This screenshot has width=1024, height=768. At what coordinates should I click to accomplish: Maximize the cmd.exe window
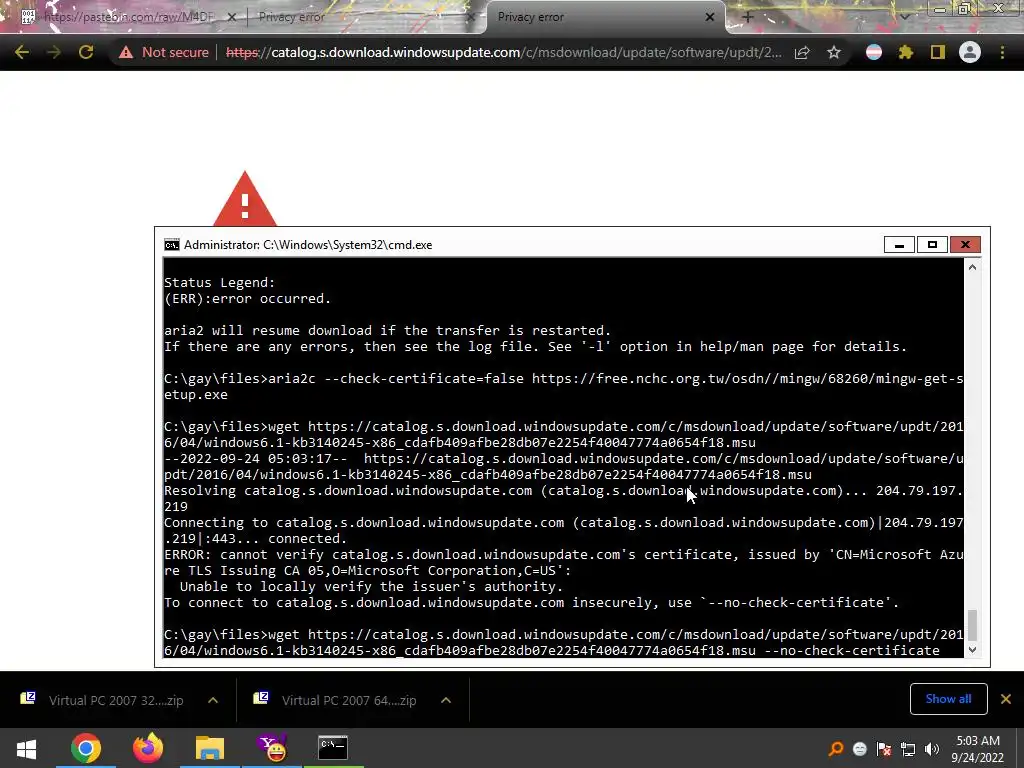click(932, 245)
